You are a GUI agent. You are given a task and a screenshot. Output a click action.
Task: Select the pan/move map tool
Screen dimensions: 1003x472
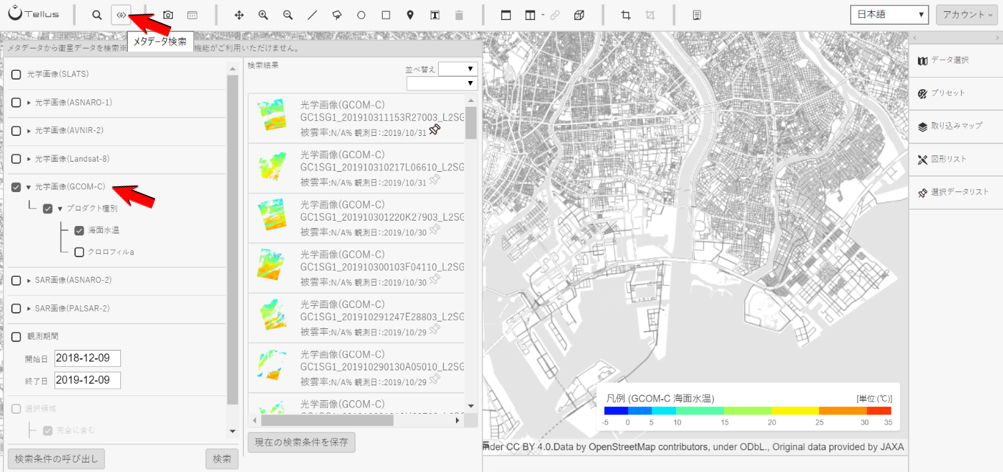pos(239,15)
